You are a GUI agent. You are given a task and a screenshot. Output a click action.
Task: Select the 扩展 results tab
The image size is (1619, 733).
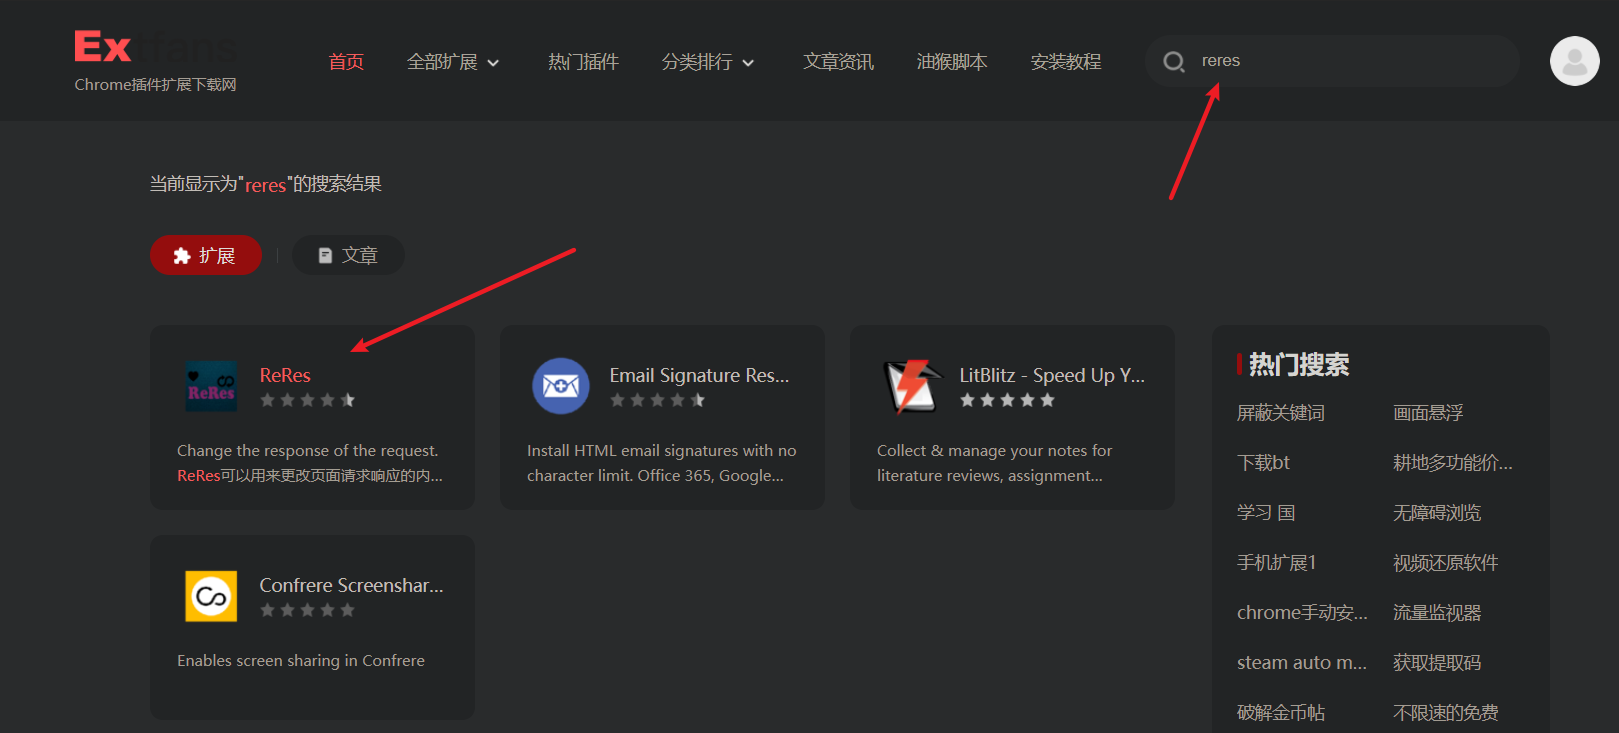(x=206, y=255)
